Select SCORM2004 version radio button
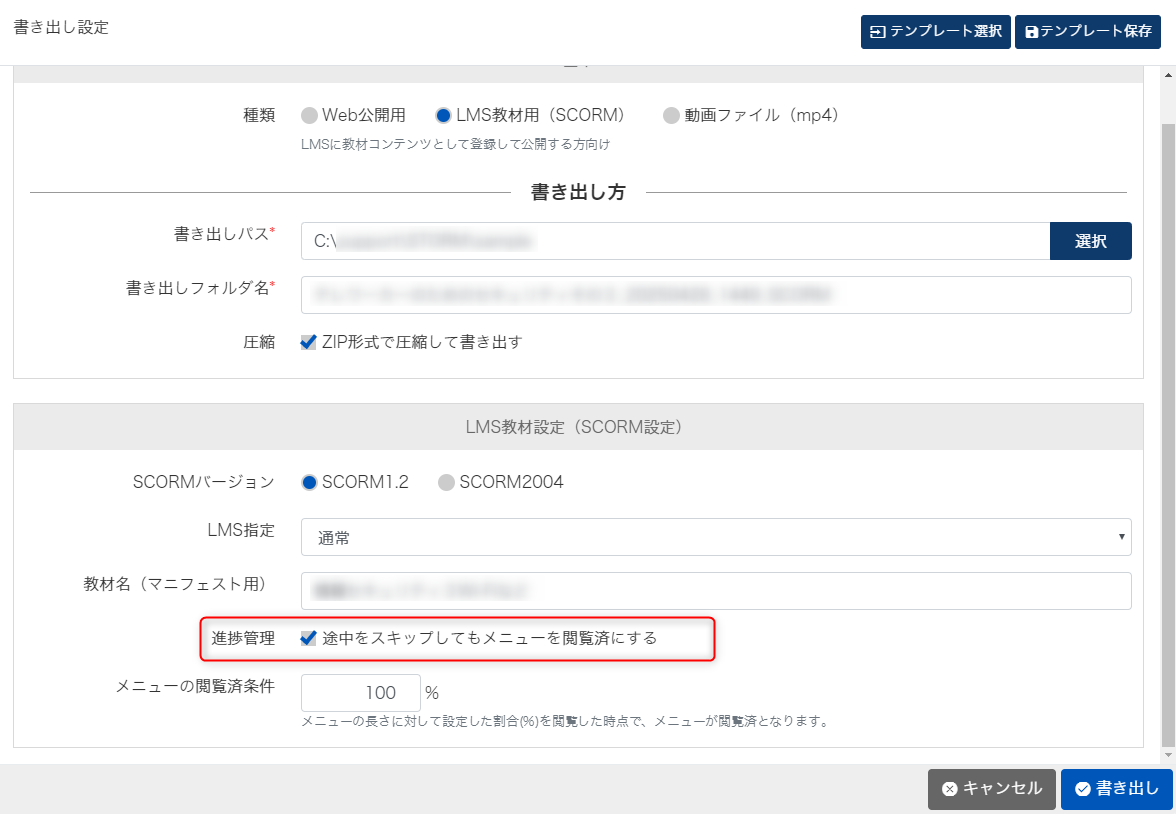 point(446,482)
